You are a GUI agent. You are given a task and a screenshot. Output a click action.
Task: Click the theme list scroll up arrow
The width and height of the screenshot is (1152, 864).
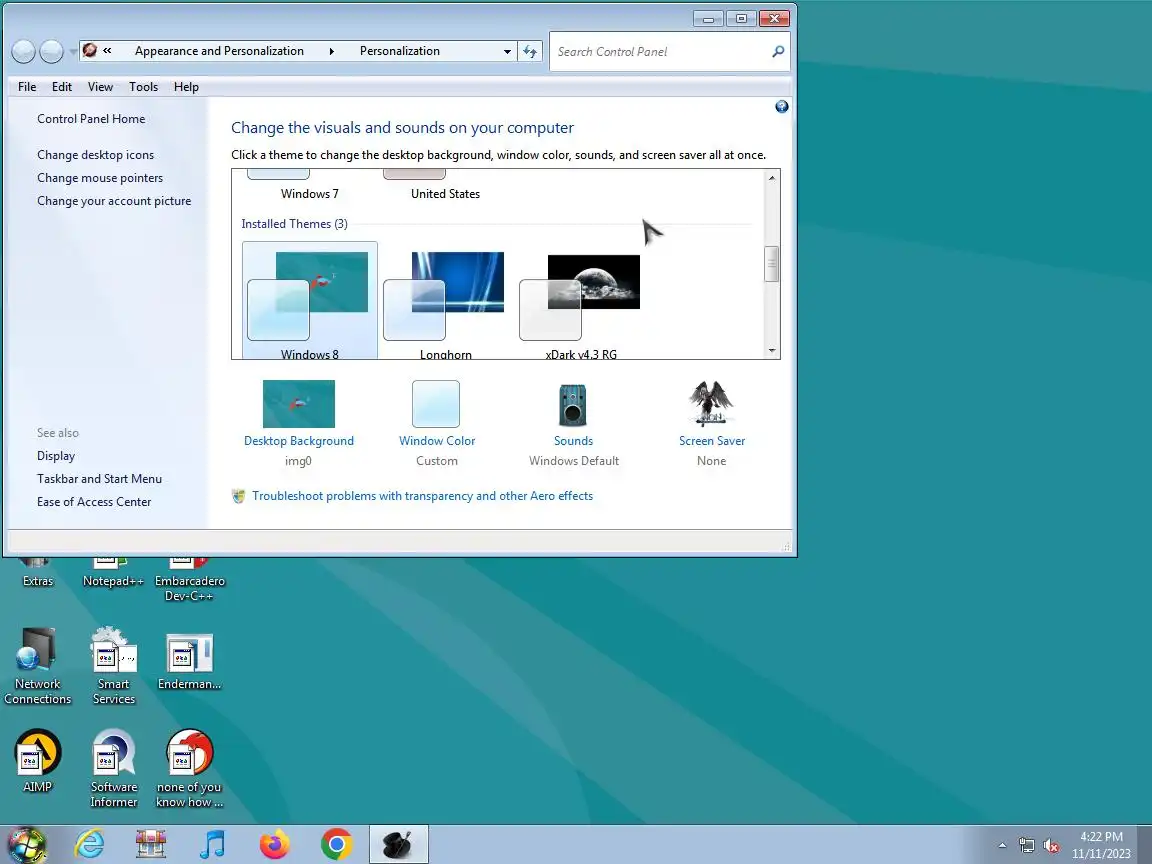click(x=771, y=178)
